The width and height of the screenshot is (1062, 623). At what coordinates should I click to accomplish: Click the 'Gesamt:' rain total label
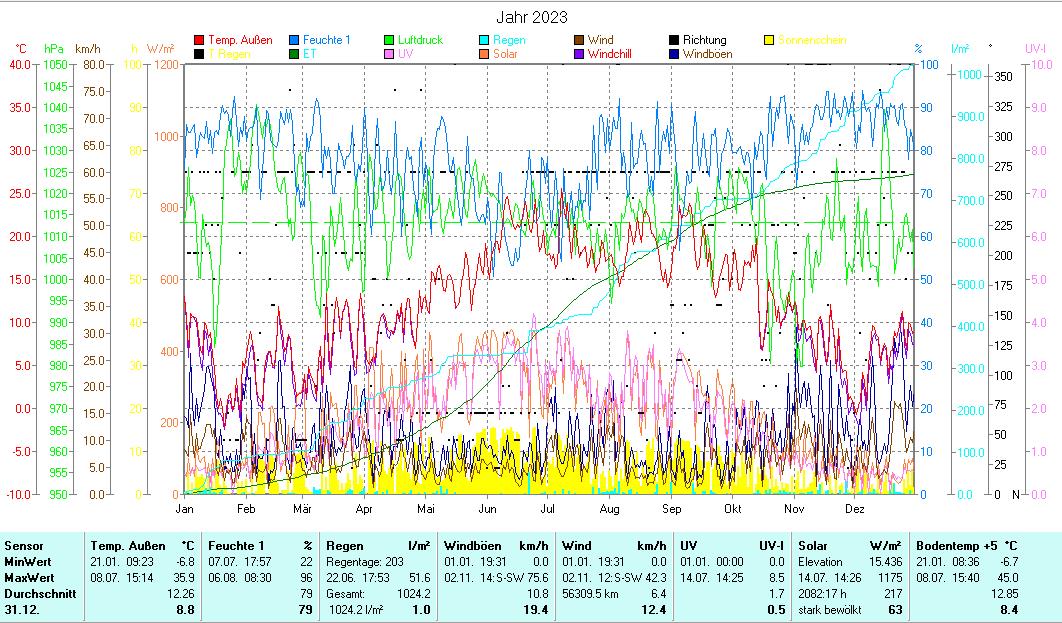[x=345, y=594]
